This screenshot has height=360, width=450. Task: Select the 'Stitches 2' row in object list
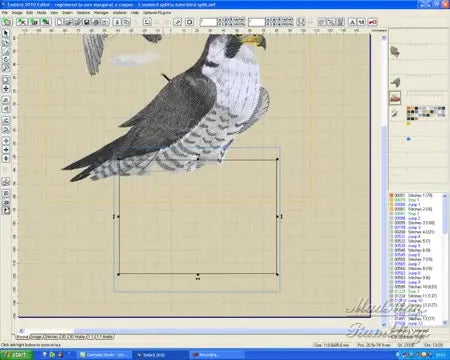pos(416,209)
